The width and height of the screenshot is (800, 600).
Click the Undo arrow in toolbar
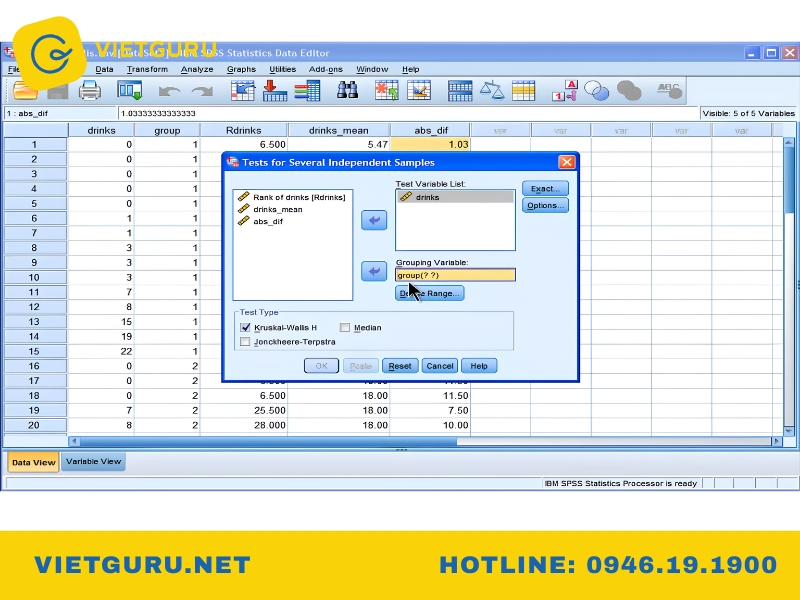pos(169,91)
